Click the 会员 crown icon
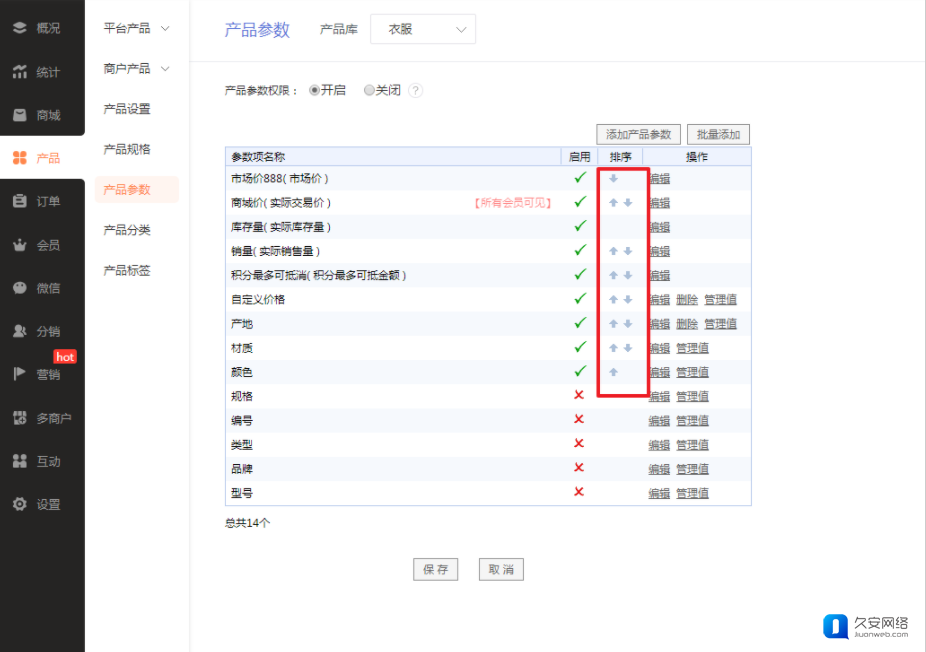This screenshot has width=926, height=652. tap(19, 245)
